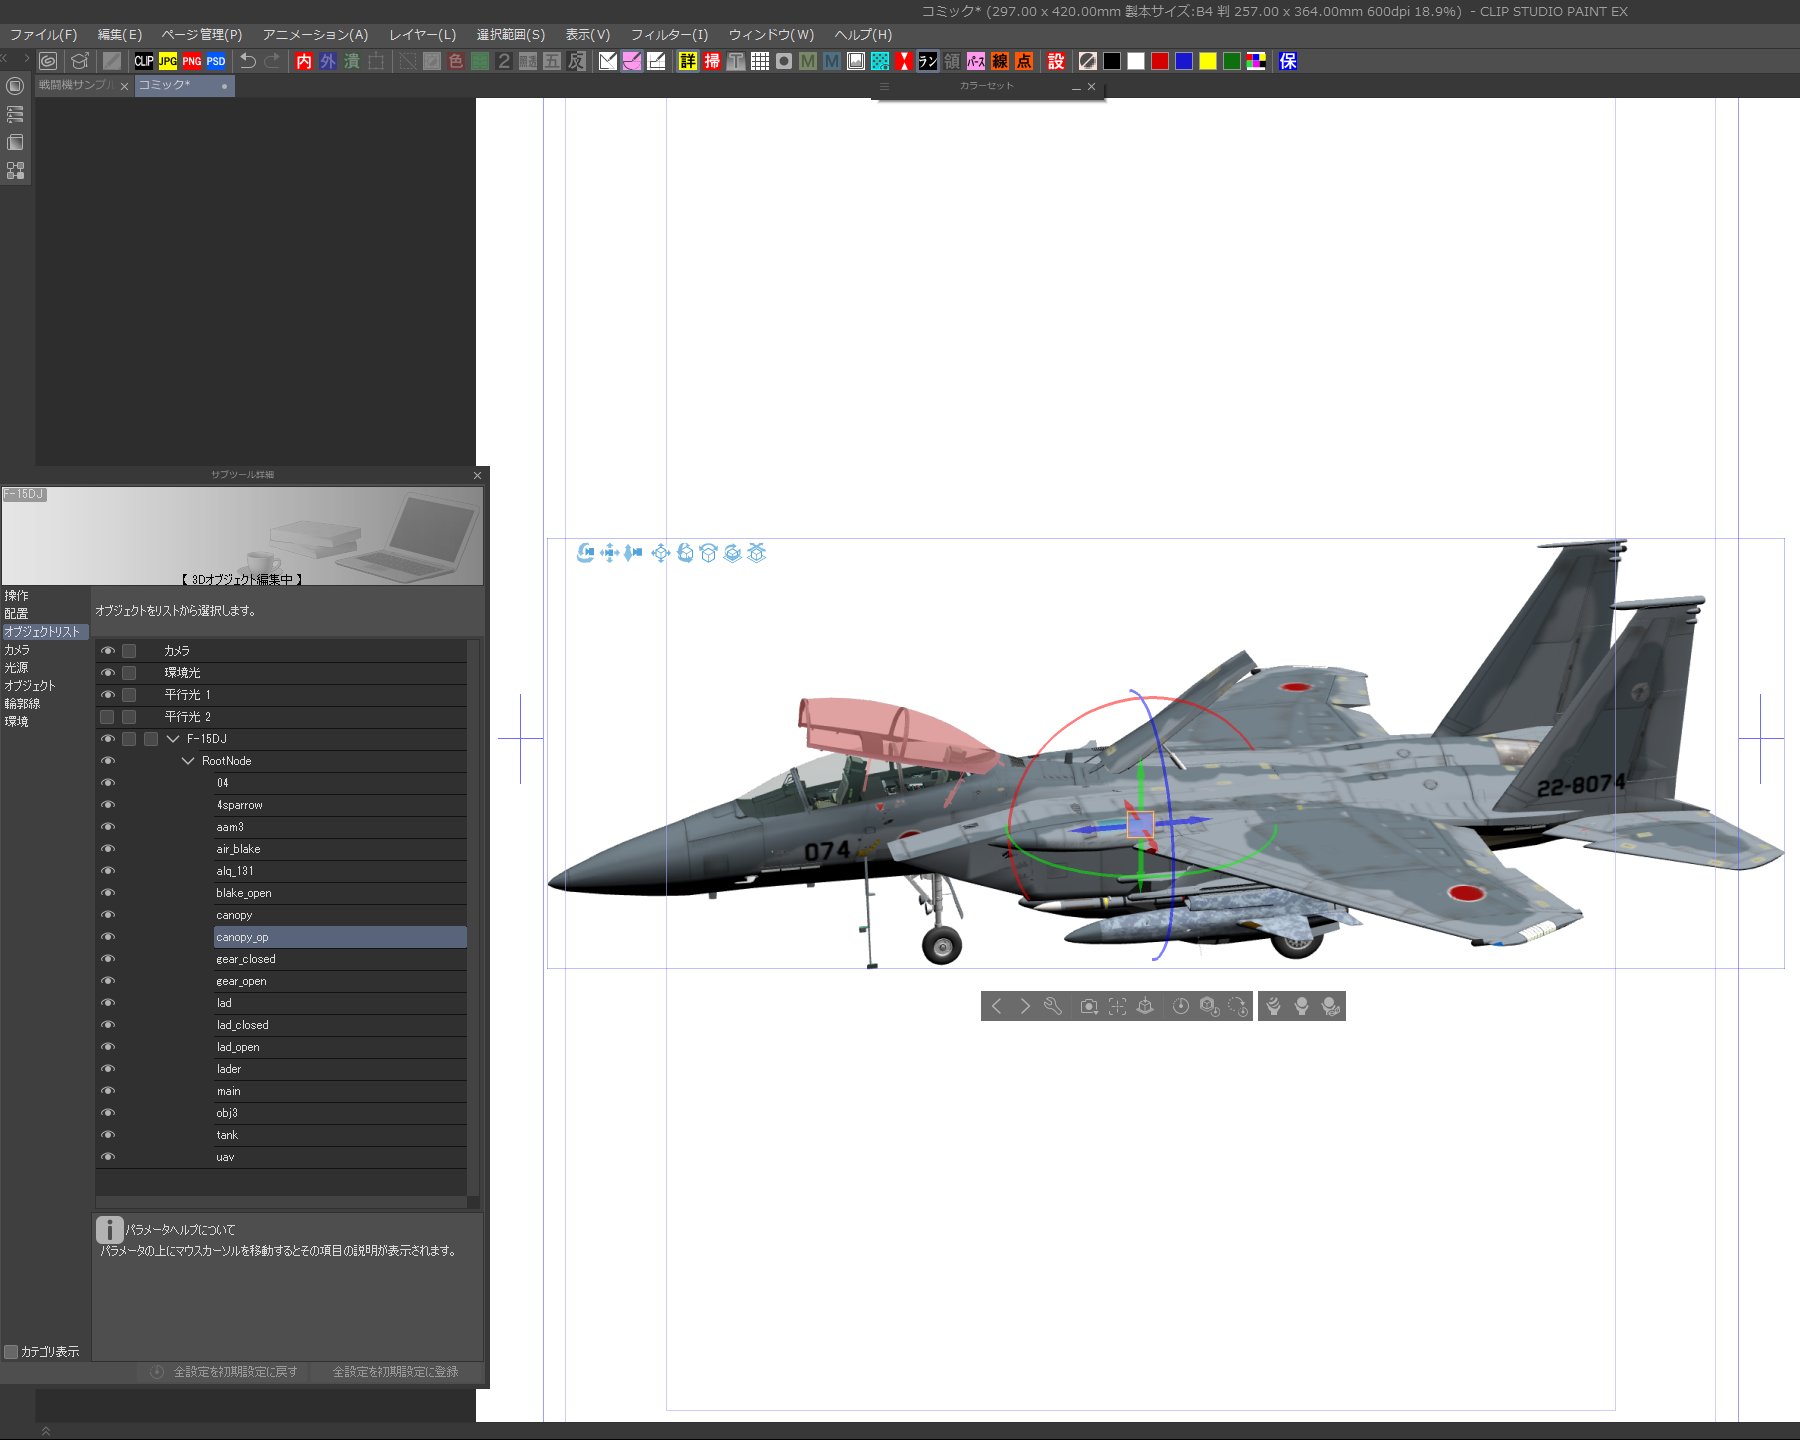
Task: Collapse the F-15DJ tree node
Action: click(173, 739)
